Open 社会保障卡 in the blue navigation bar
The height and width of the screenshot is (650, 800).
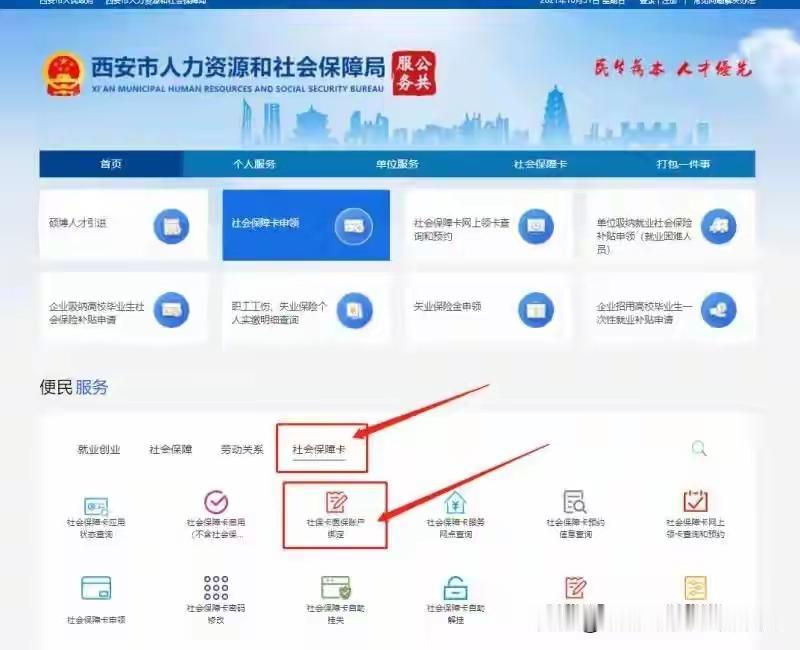540,164
